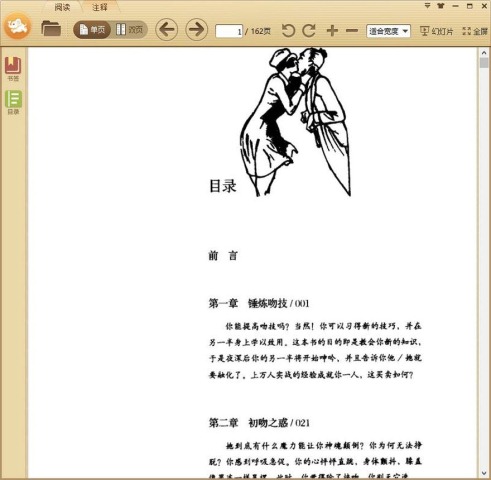Image resolution: width=491 pixels, height=480 pixels.
Task: Open the title bar dropdown menu arrow
Action: (x=427, y=6)
